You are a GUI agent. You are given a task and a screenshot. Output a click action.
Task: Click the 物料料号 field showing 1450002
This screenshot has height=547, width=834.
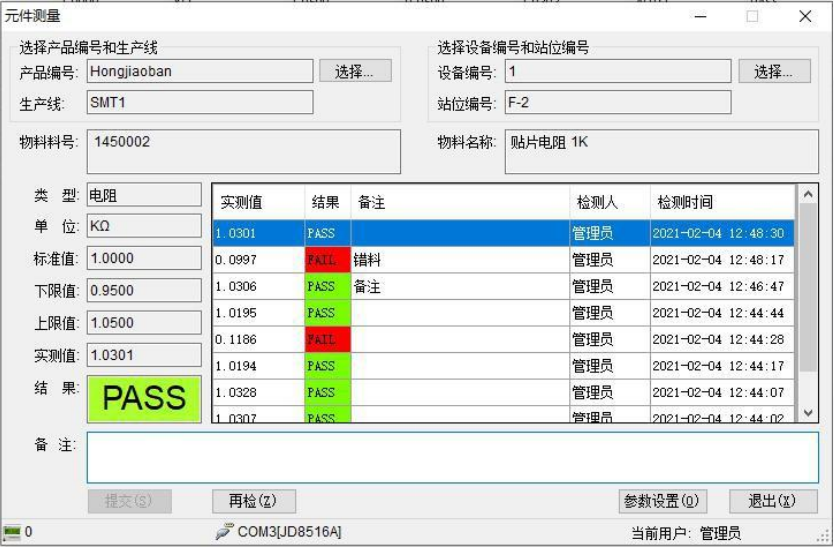coord(243,151)
